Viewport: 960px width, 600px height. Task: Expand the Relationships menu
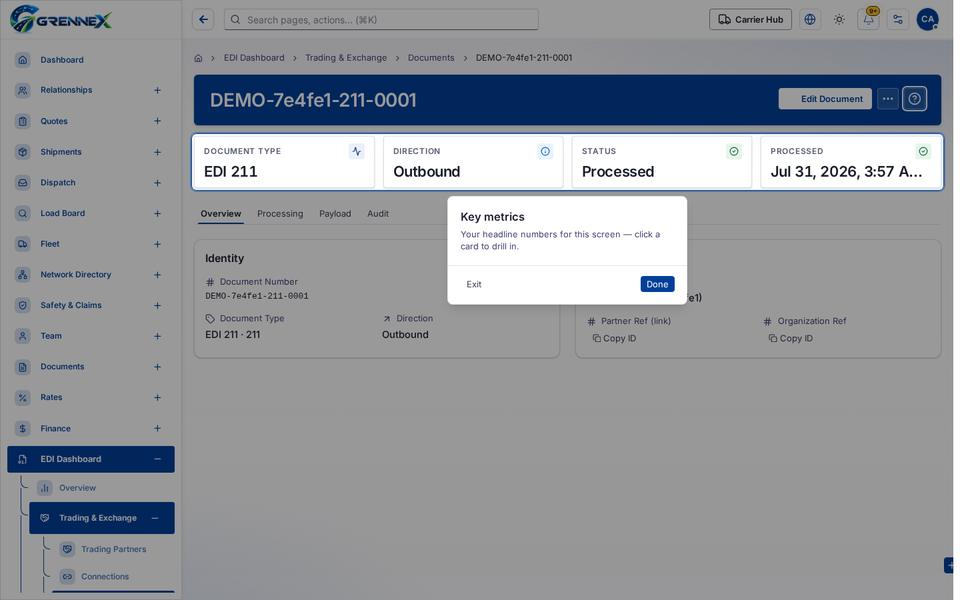[x=157, y=90]
